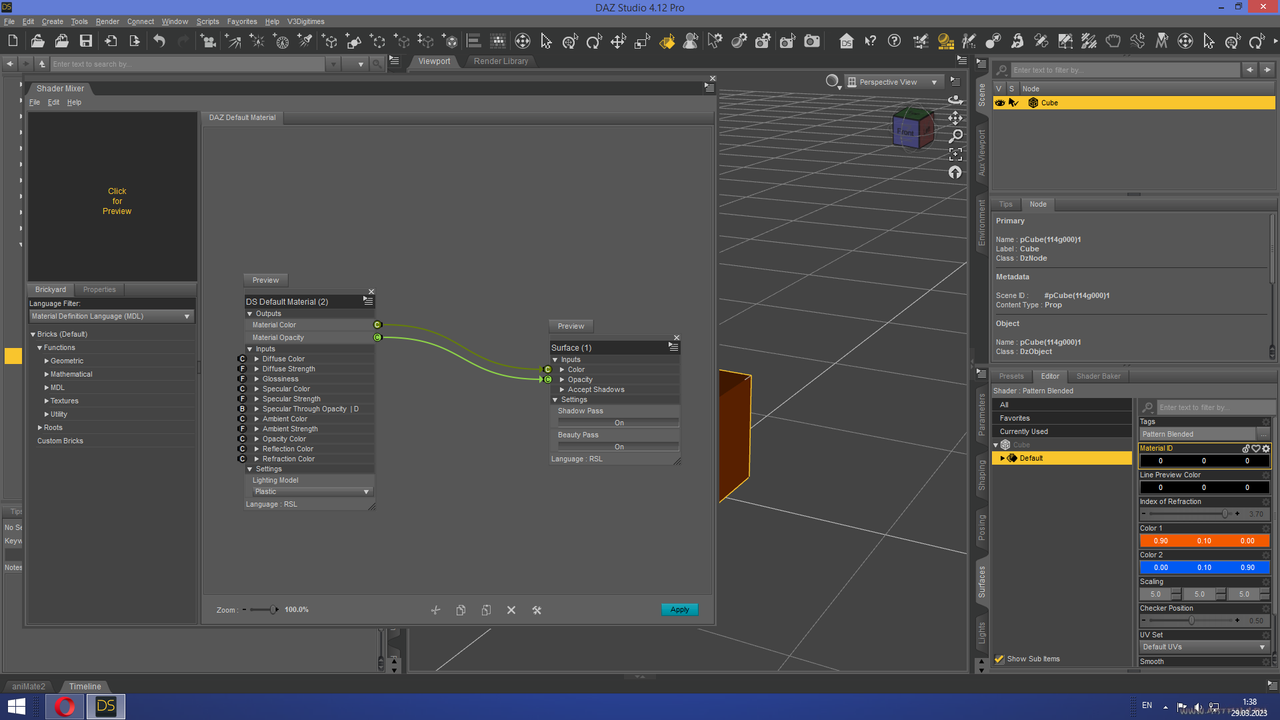1280x720 pixels.
Task: Click Material Color output connector
Action: pyautogui.click(x=377, y=325)
